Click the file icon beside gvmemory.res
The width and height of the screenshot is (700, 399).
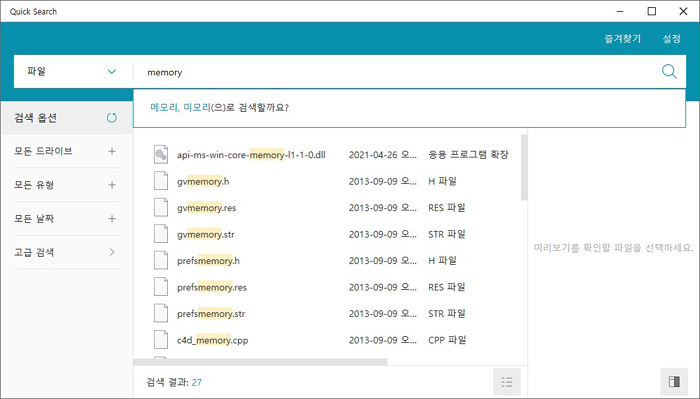161,208
